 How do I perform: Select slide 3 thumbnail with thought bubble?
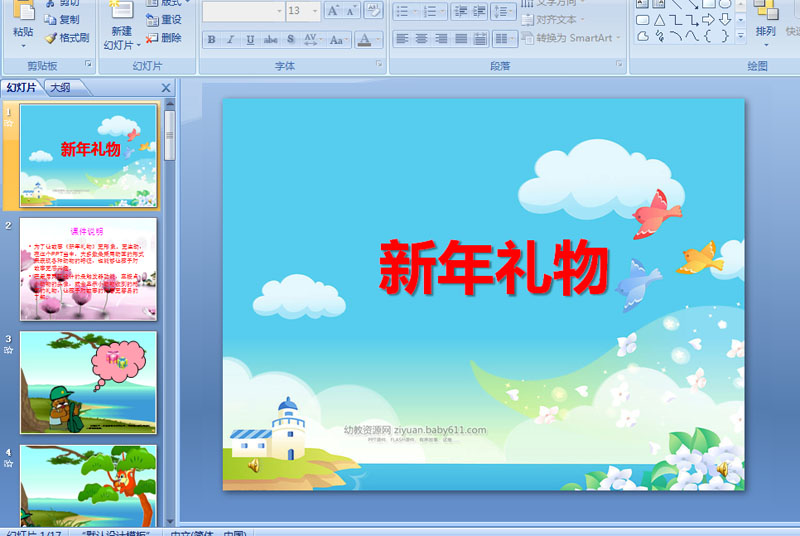(88, 382)
